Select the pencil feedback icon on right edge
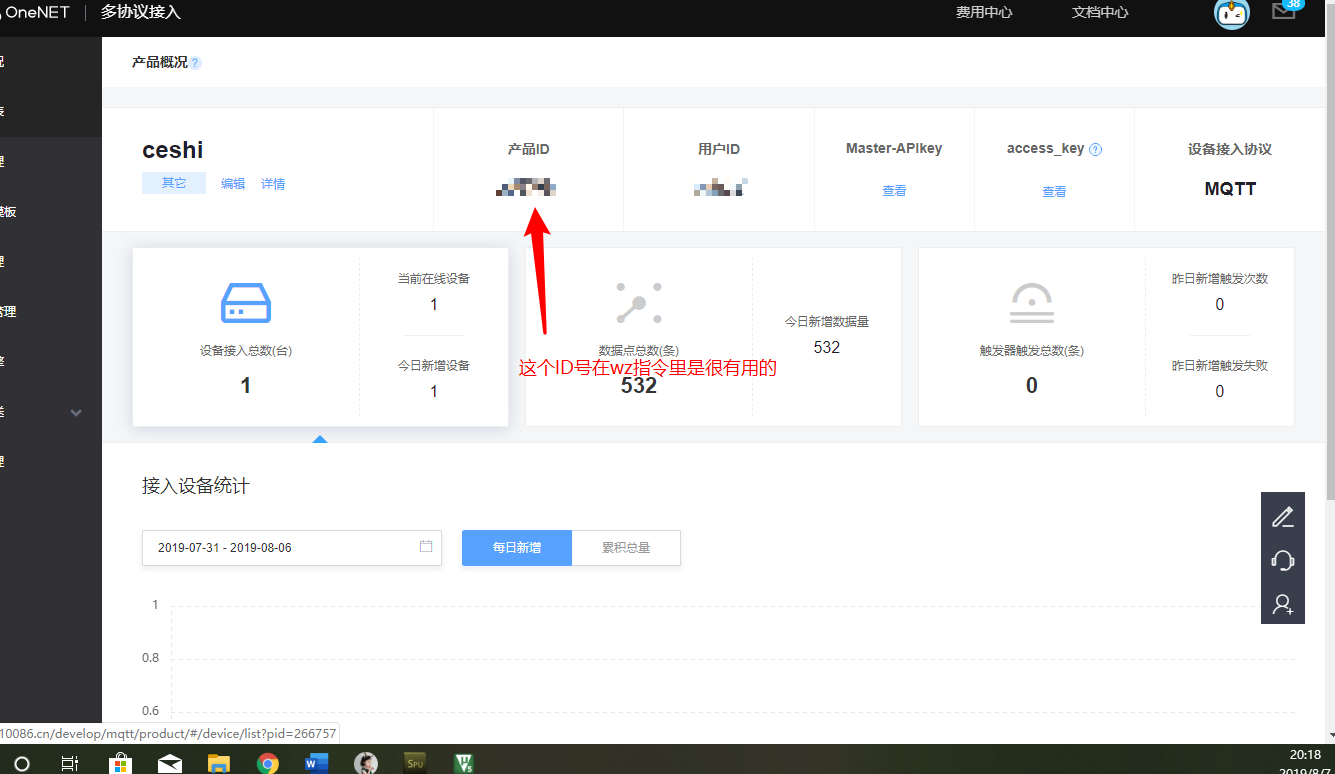This screenshot has height=774, width=1335. (1283, 516)
